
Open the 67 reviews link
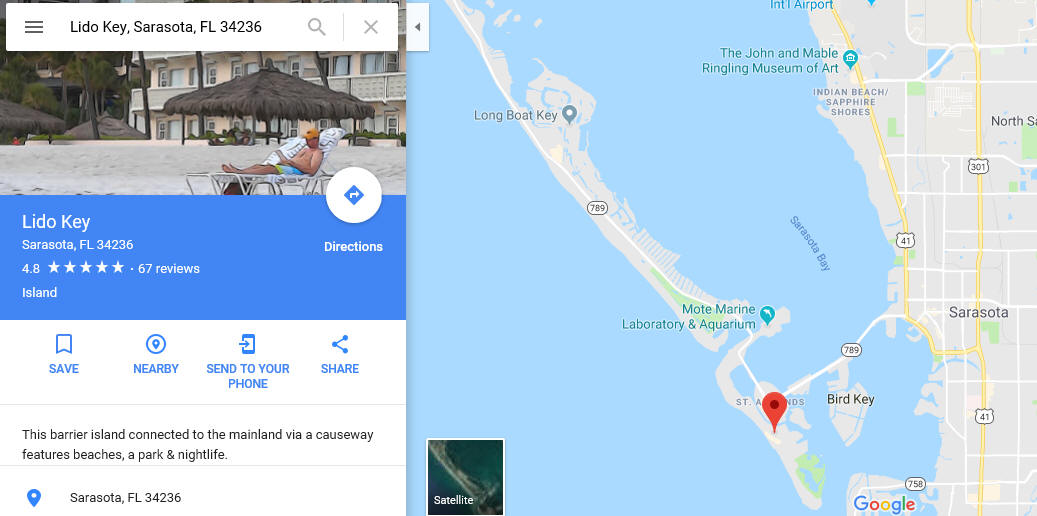pos(169,269)
